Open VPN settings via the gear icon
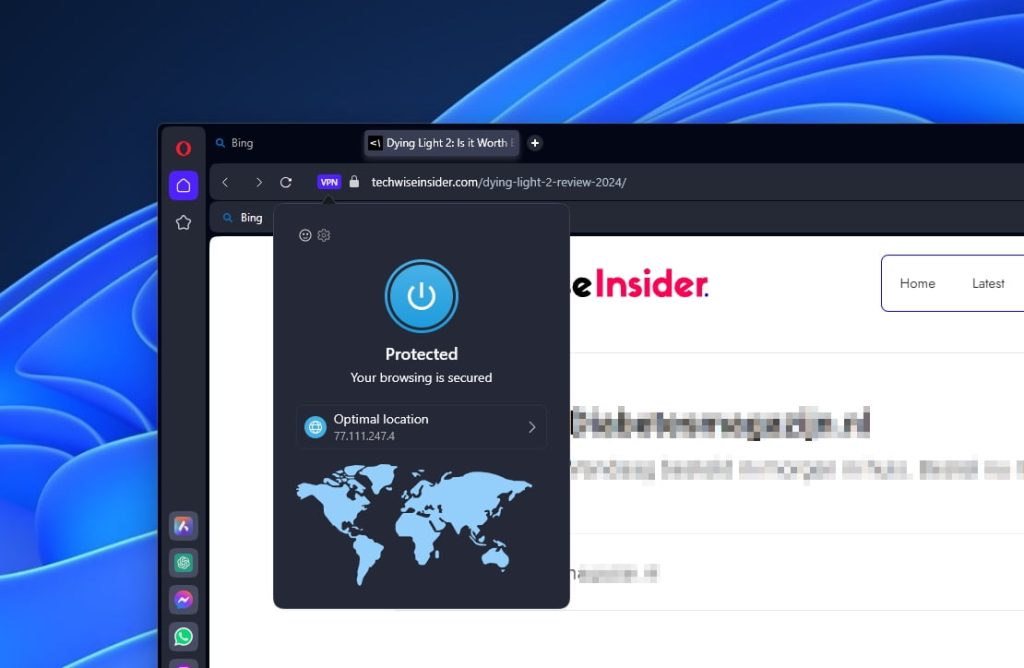1024x668 pixels. (323, 235)
